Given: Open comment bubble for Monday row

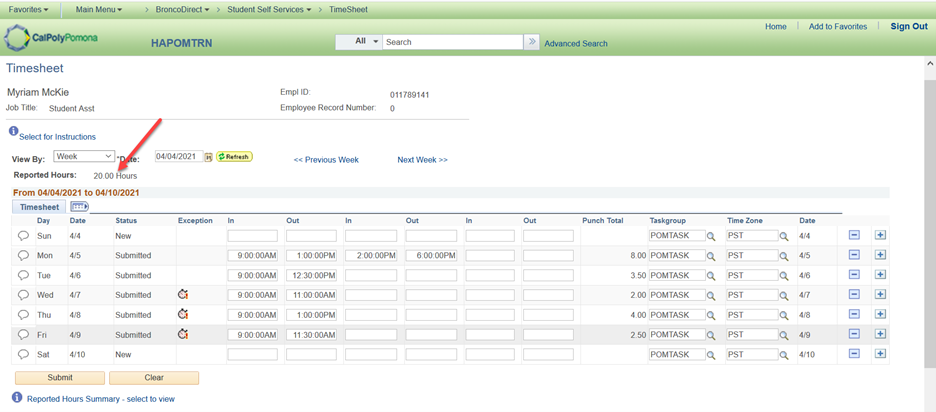Looking at the screenshot, I should point(23,256).
